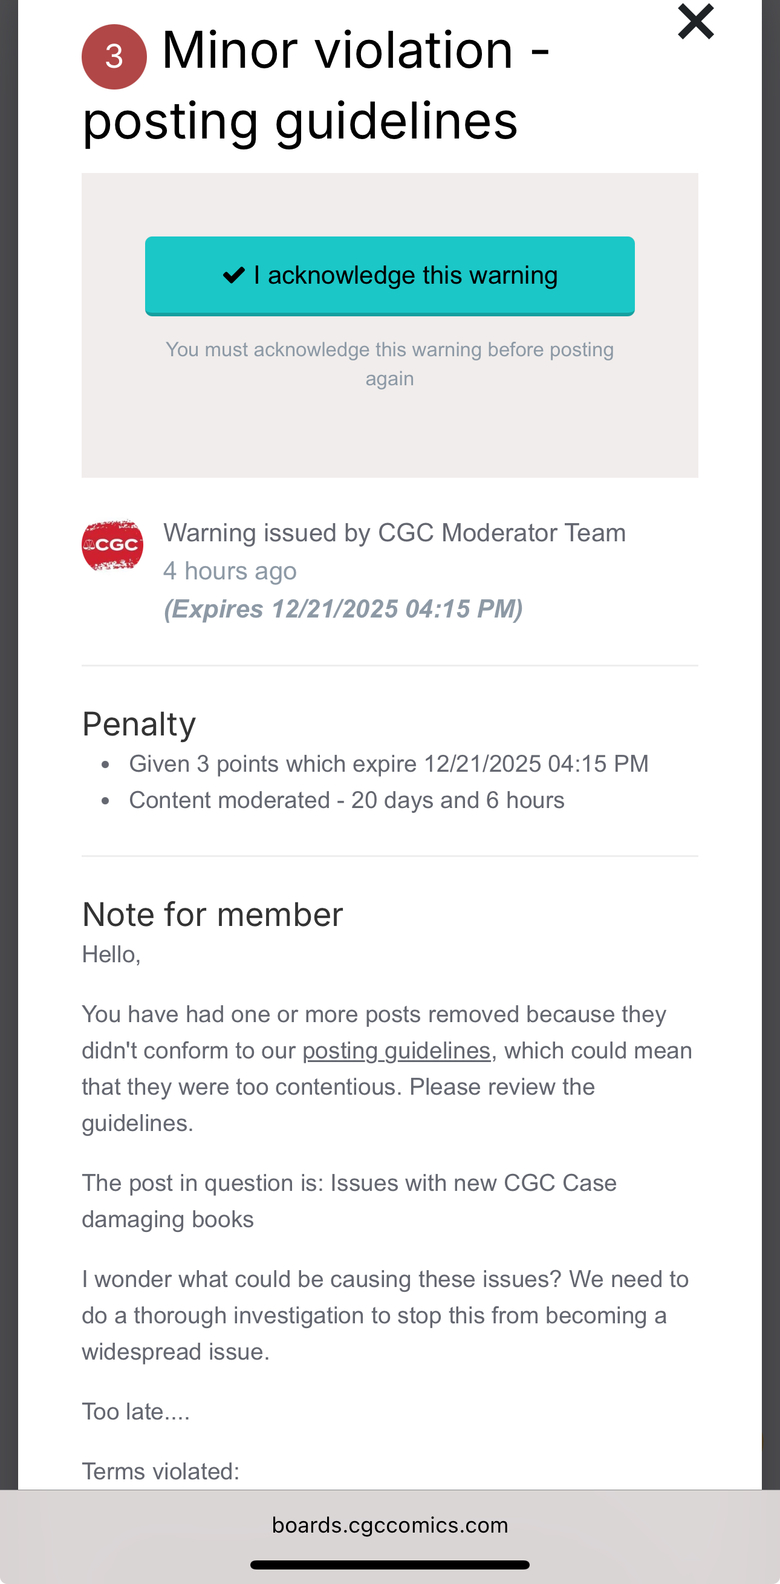780x1584 pixels.
Task: Click the 'Too late....' quoted text
Action: click(136, 1411)
